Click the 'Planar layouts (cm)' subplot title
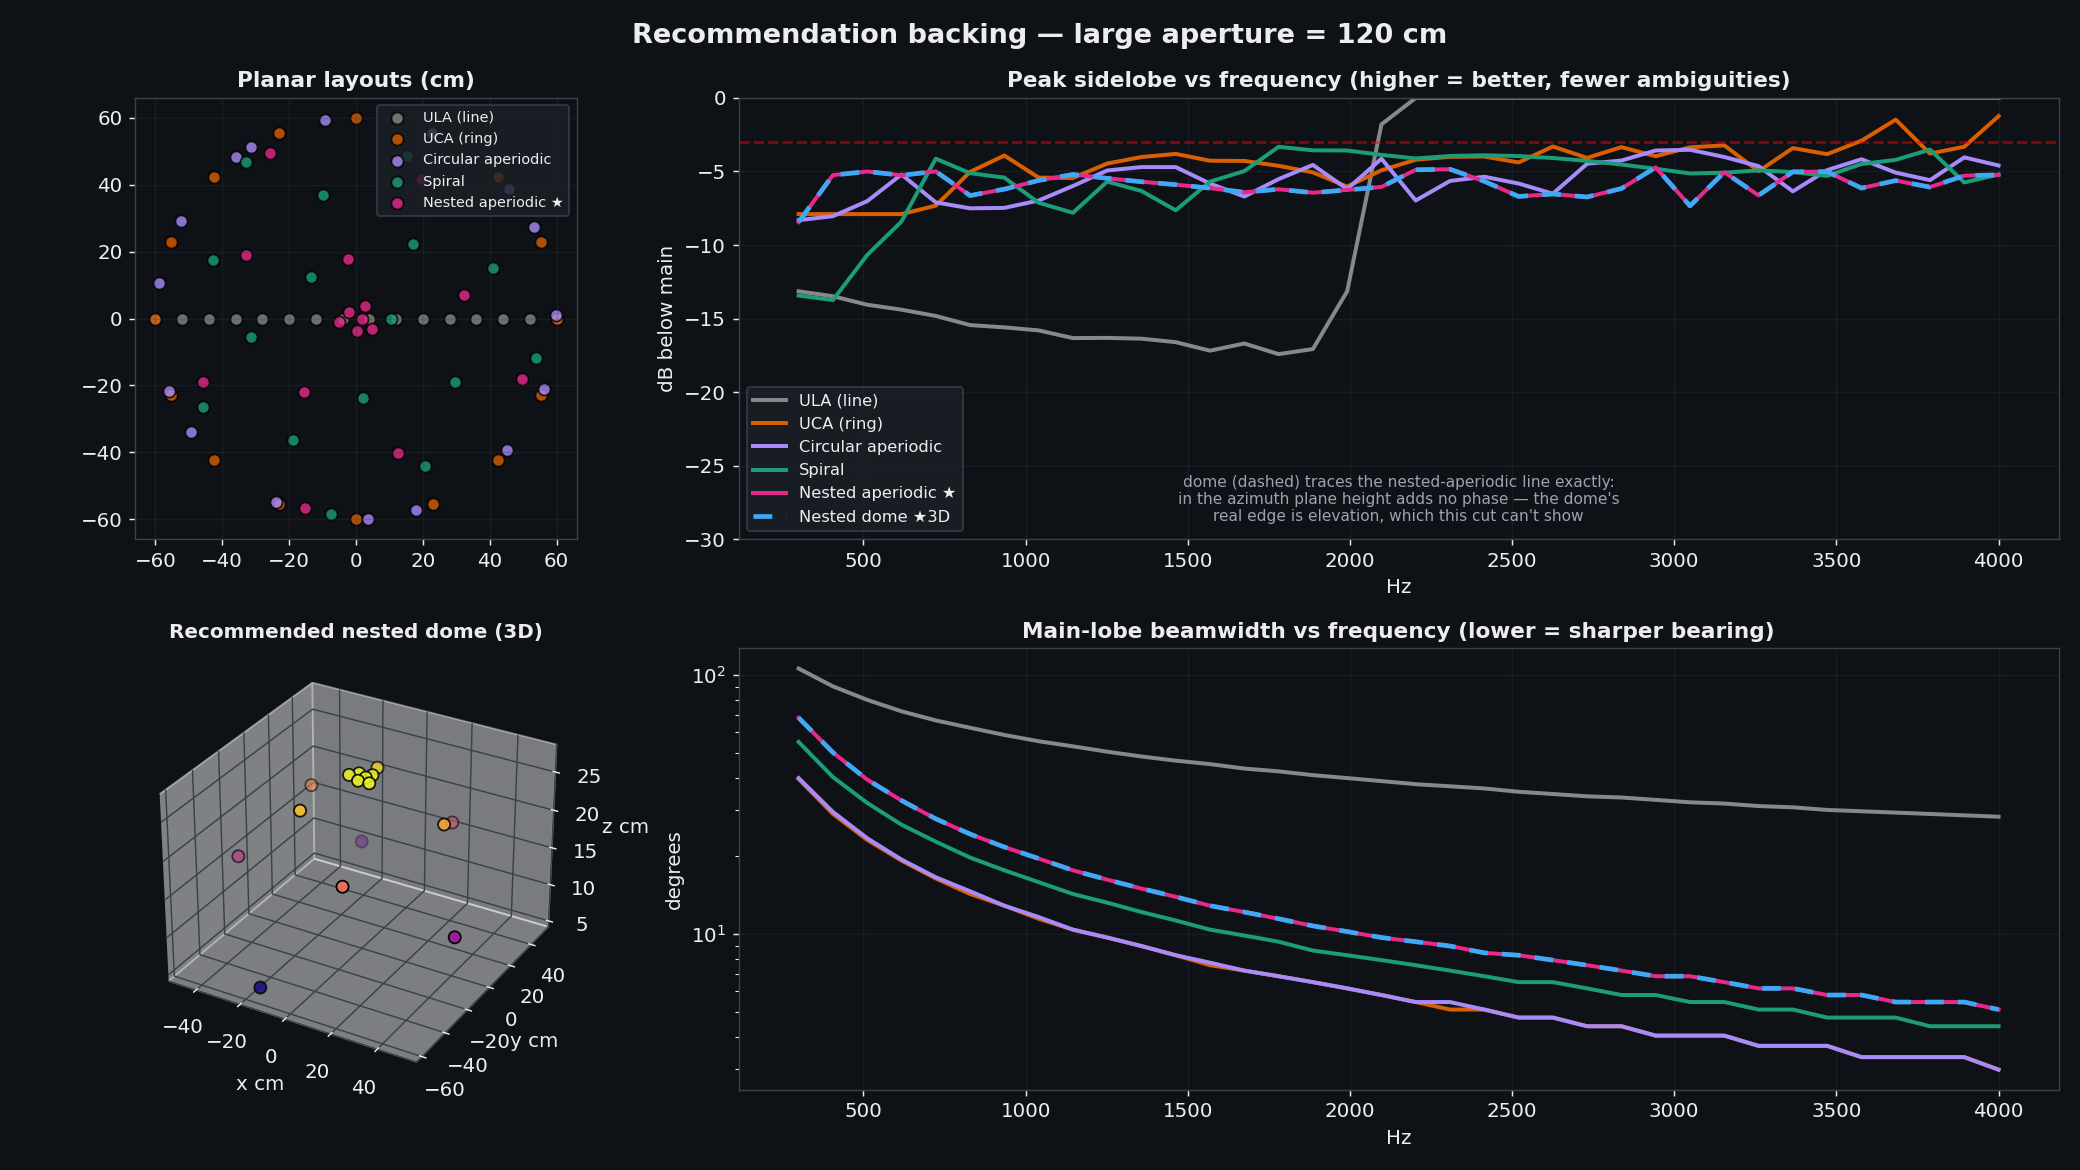The image size is (2080, 1170). [x=356, y=80]
